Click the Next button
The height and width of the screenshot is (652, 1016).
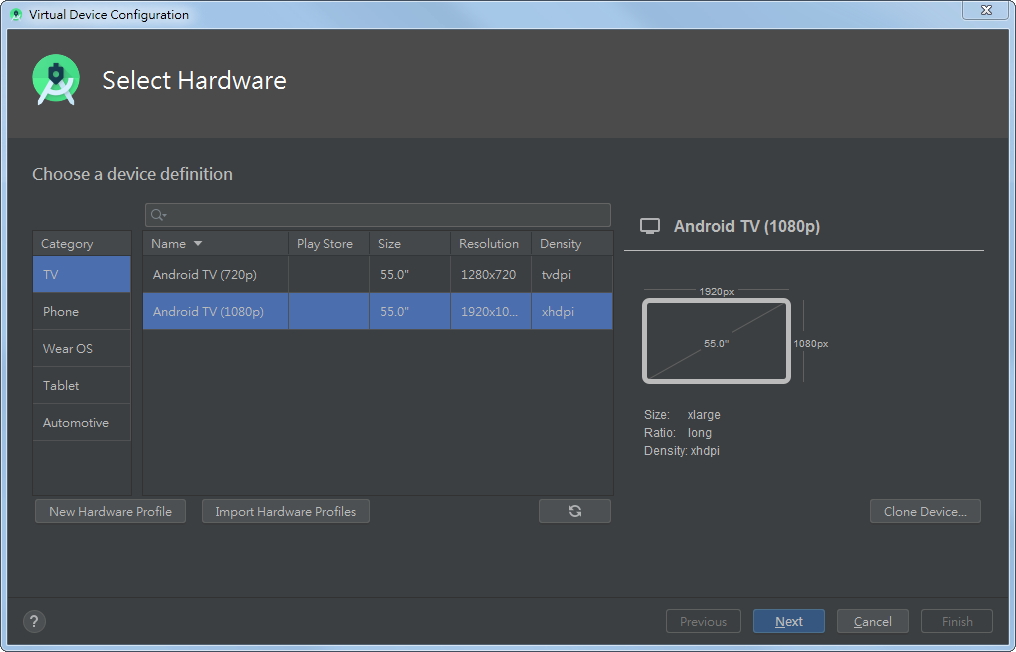pyautogui.click(x=789, y=622)
